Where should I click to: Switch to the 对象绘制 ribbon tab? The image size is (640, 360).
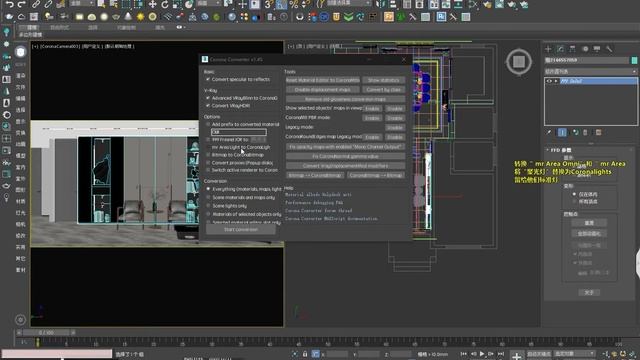tap(126, 27)
